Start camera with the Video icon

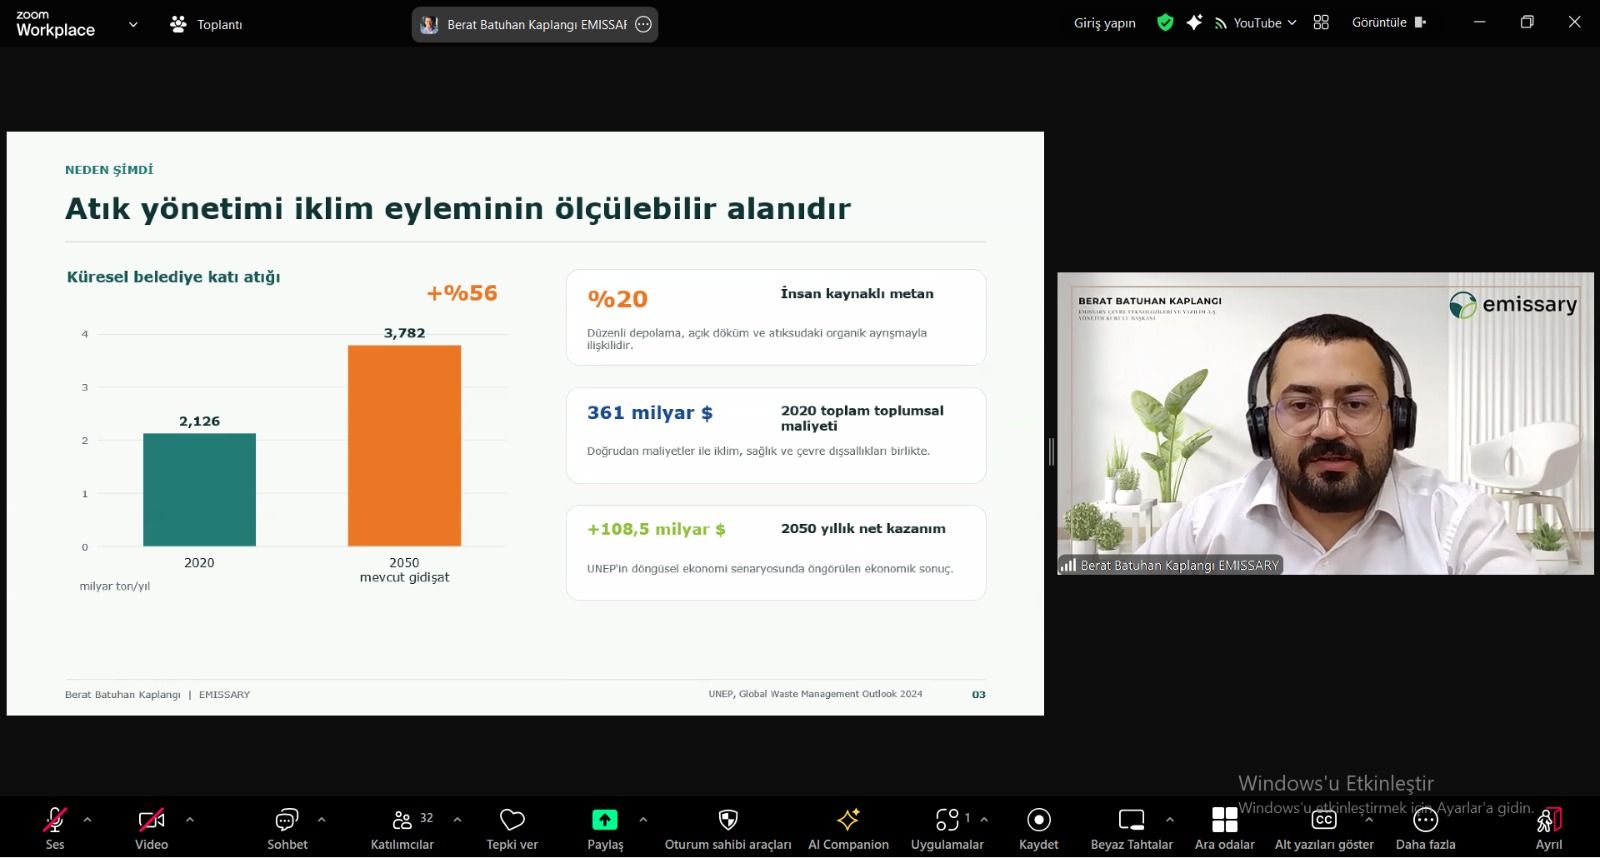(x=151, y=821)
